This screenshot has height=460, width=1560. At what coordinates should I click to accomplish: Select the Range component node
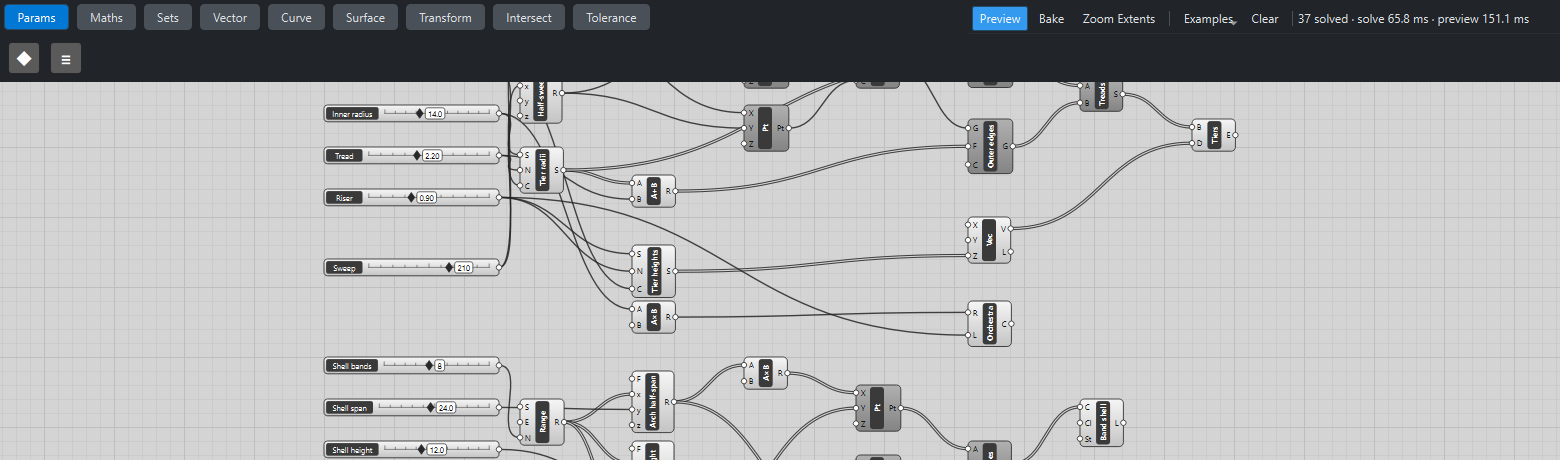tap(541, 422)
